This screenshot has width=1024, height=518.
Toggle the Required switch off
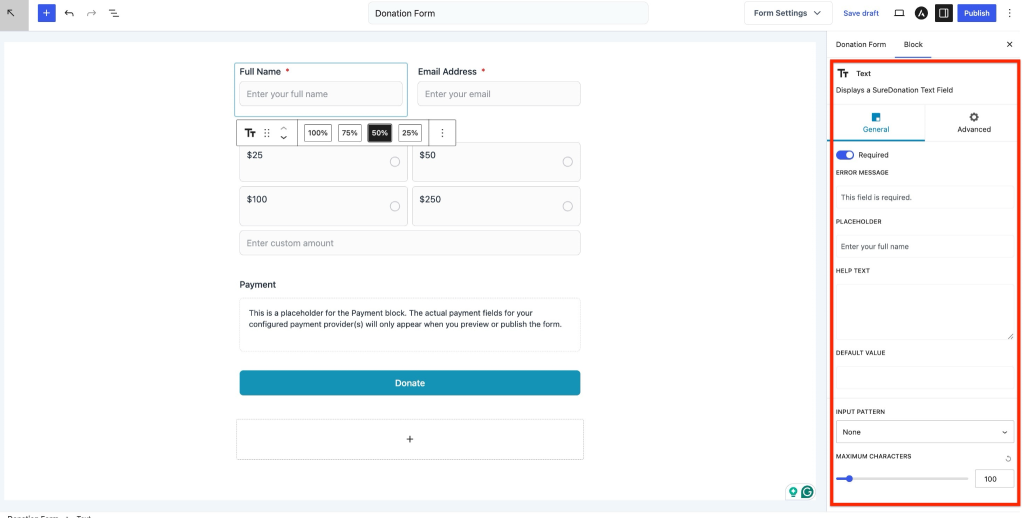845,155
